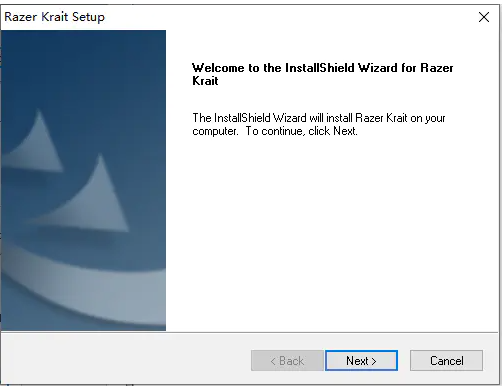Click the install description paragraph

tap(319, 124)
